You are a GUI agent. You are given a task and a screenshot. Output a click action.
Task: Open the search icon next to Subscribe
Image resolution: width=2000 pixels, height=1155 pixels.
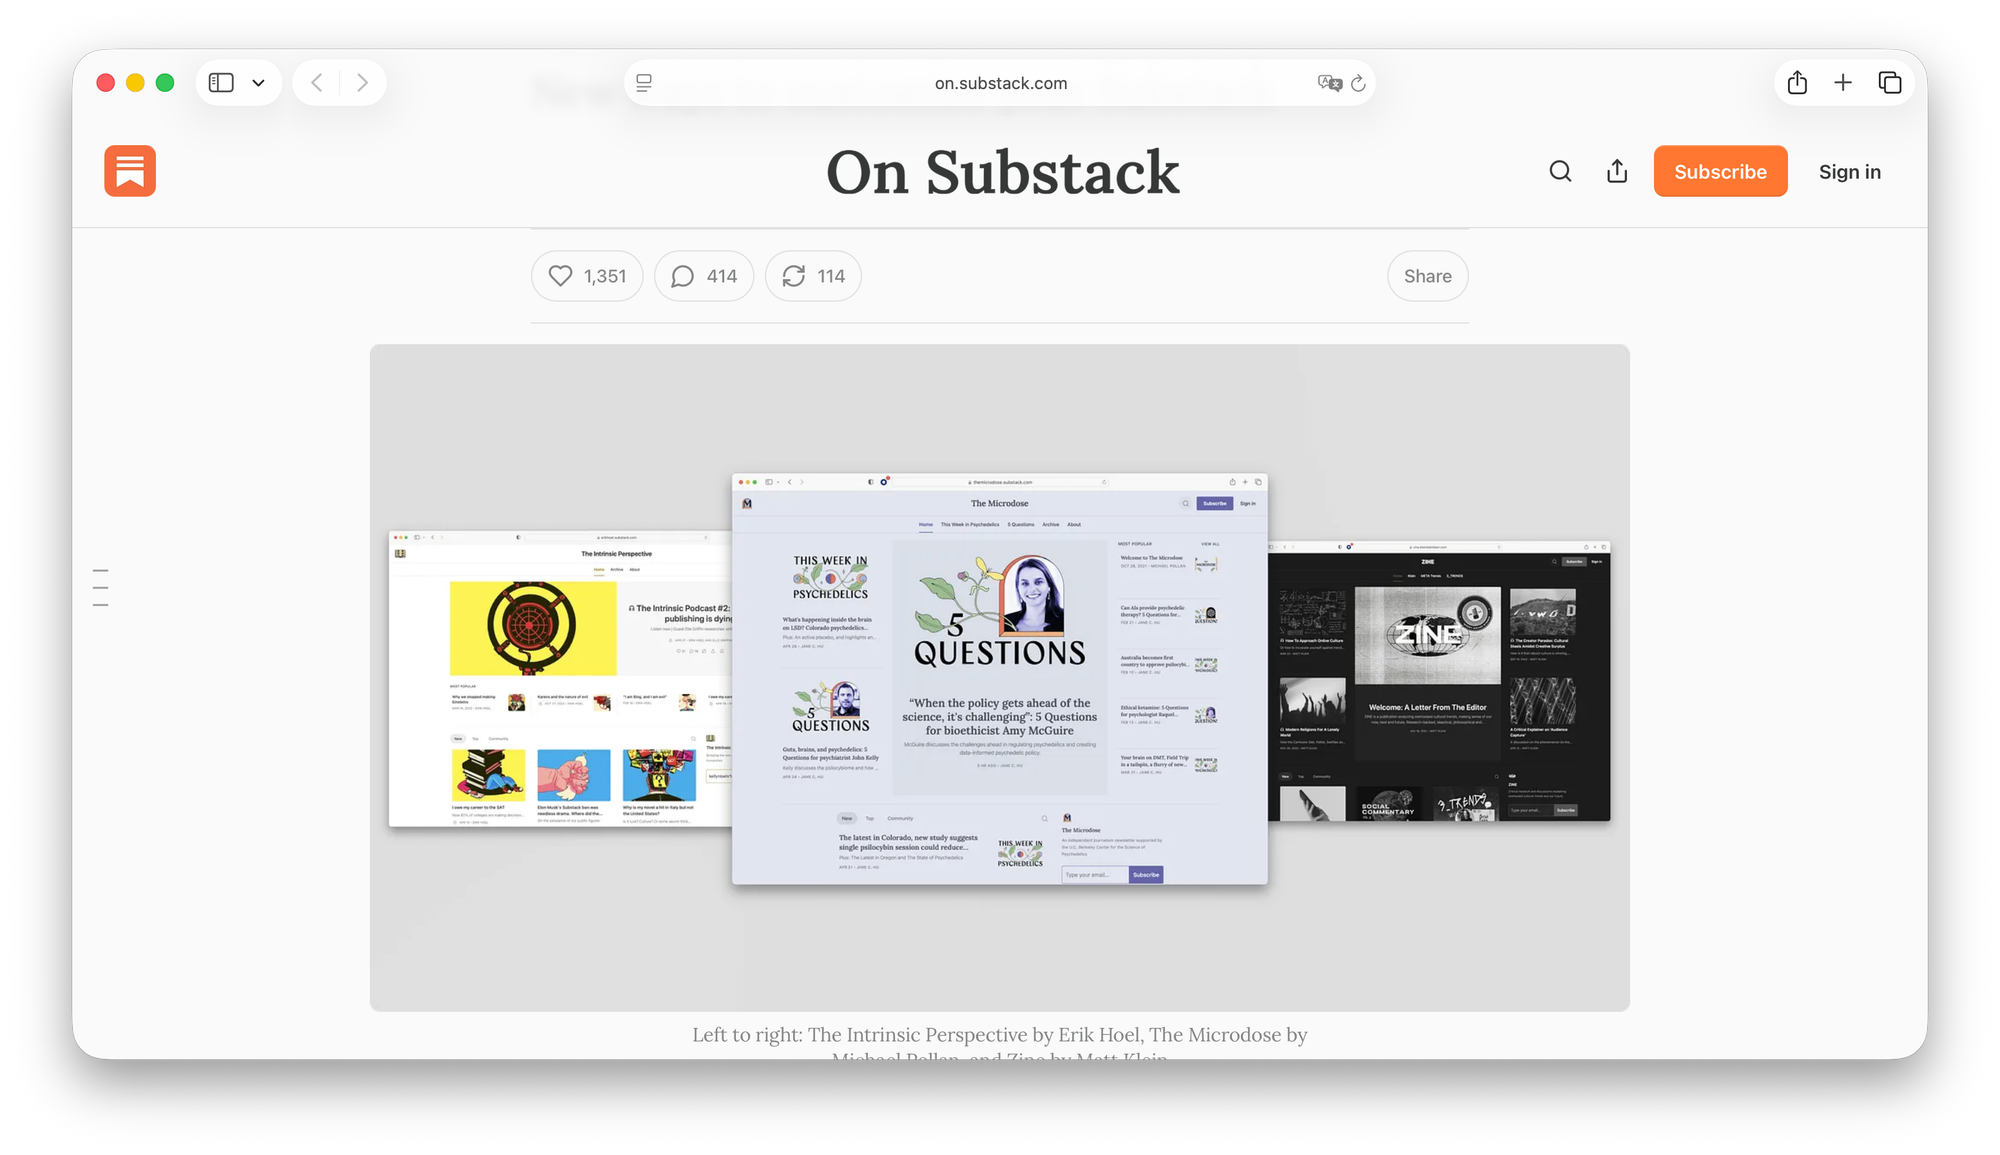pos(1560,171)
